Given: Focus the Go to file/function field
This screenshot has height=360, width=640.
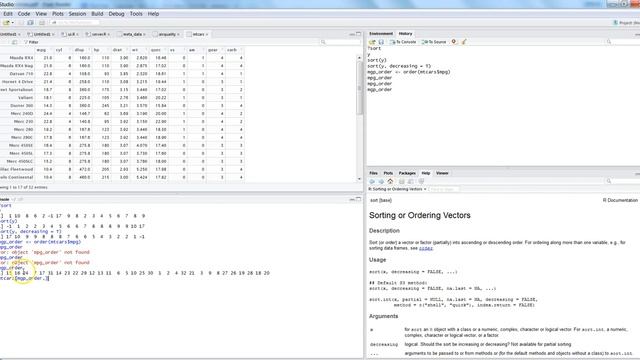Looking at the screenshot, I should [76, 23].
